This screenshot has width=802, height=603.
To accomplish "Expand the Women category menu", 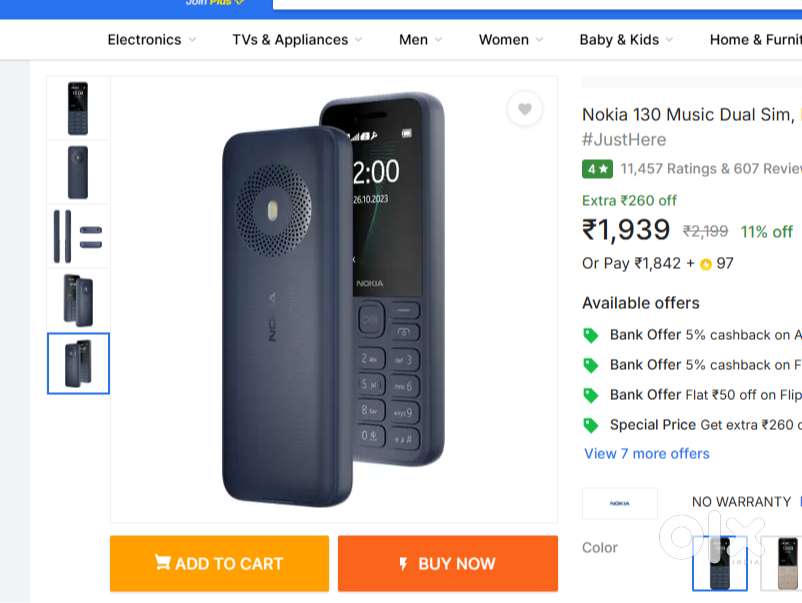I will pos(509,40).
